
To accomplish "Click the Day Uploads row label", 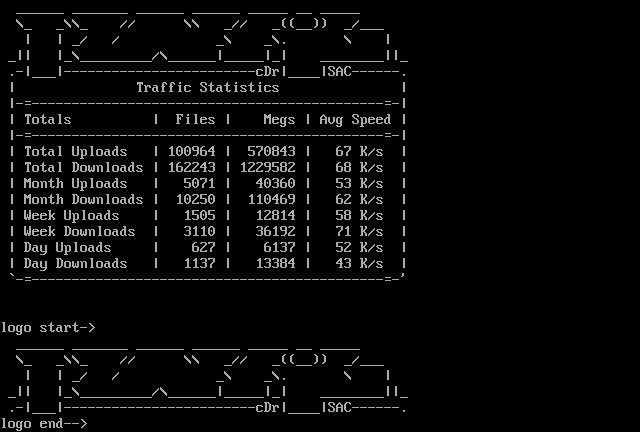I will (68, 248).
